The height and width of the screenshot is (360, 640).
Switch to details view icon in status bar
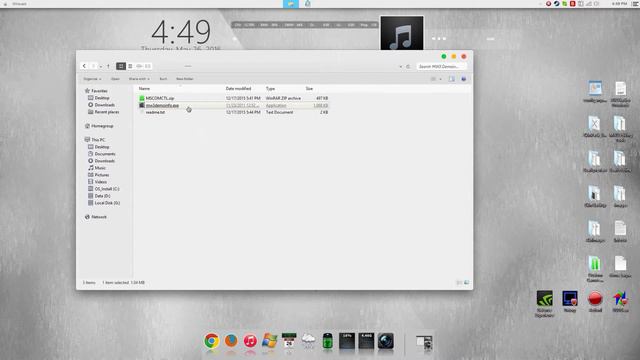click(x=459, y=282)
